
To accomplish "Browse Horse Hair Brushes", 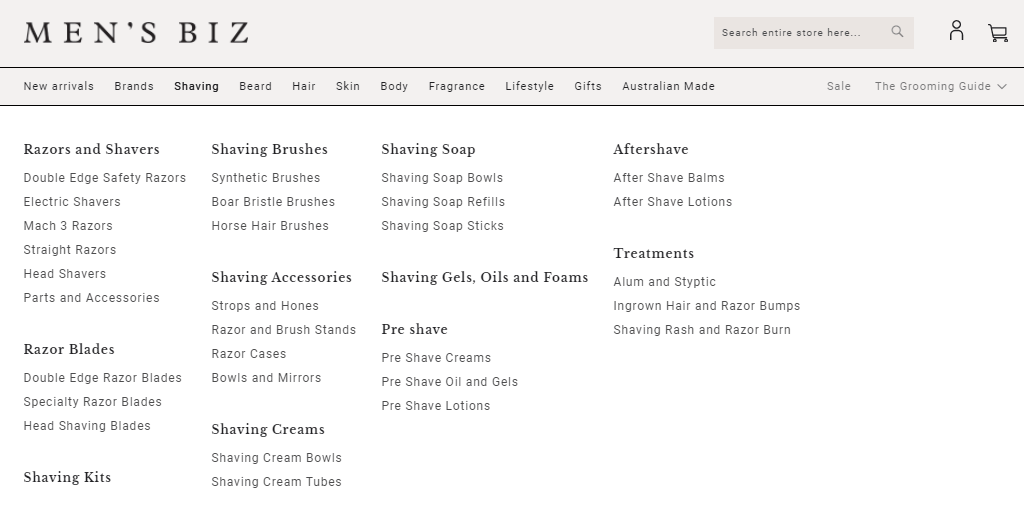I will coord(270,226).
